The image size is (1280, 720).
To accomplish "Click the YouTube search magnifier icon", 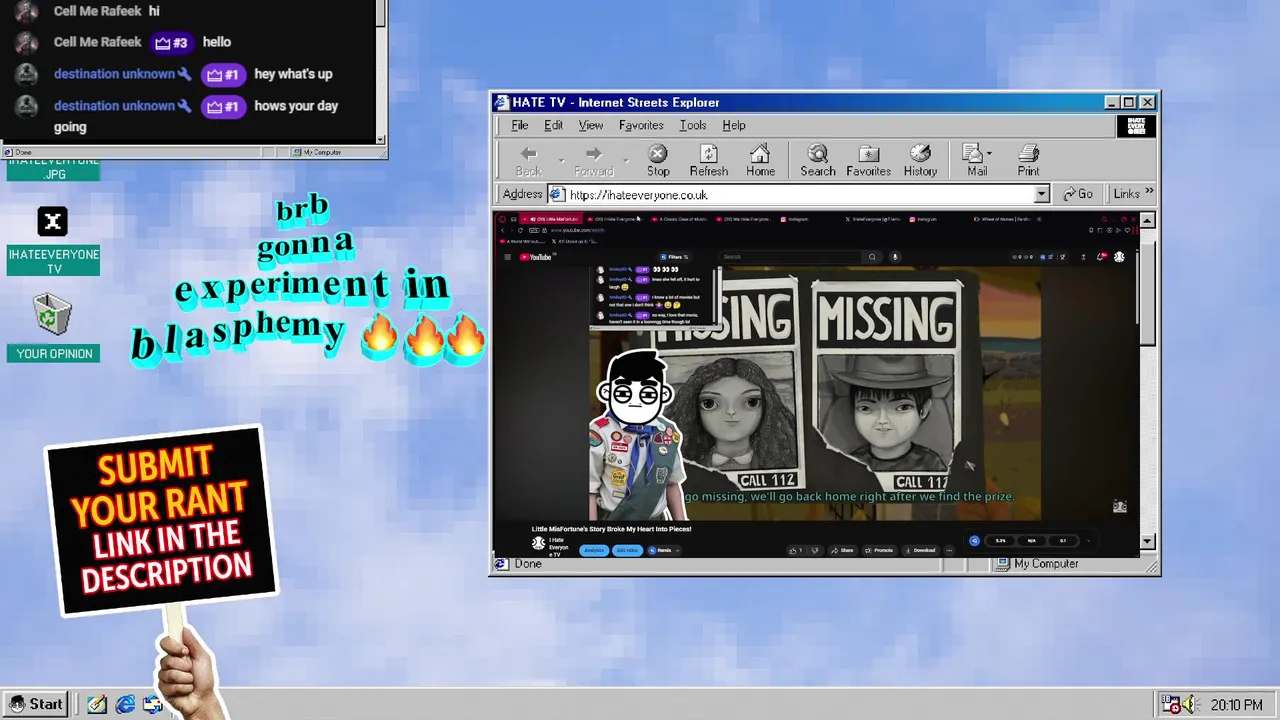I will click(x=872, y=257).
